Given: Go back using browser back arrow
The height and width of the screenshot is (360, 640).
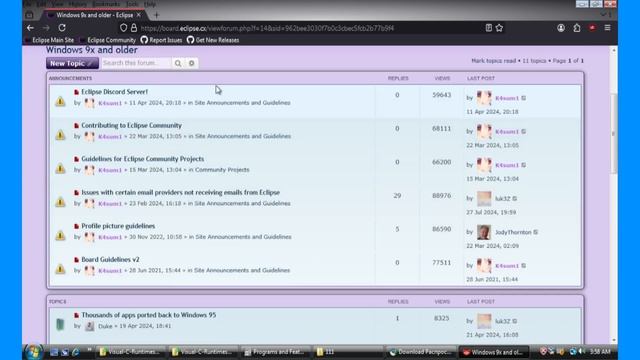Looking at the screenshot, I should point(31,28).
